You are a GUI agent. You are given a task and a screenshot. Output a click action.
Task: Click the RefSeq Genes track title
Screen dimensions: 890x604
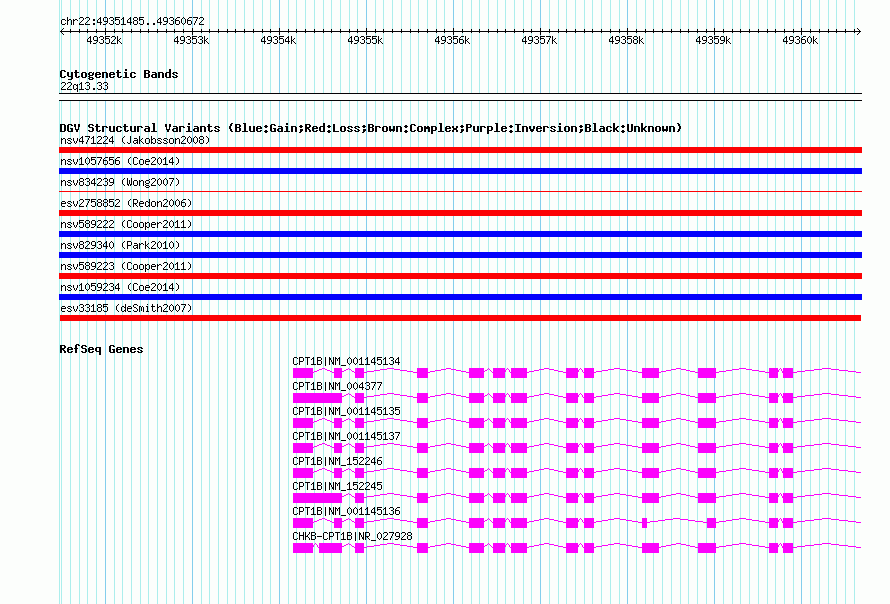pyautogui.click(x=101, y=349)
